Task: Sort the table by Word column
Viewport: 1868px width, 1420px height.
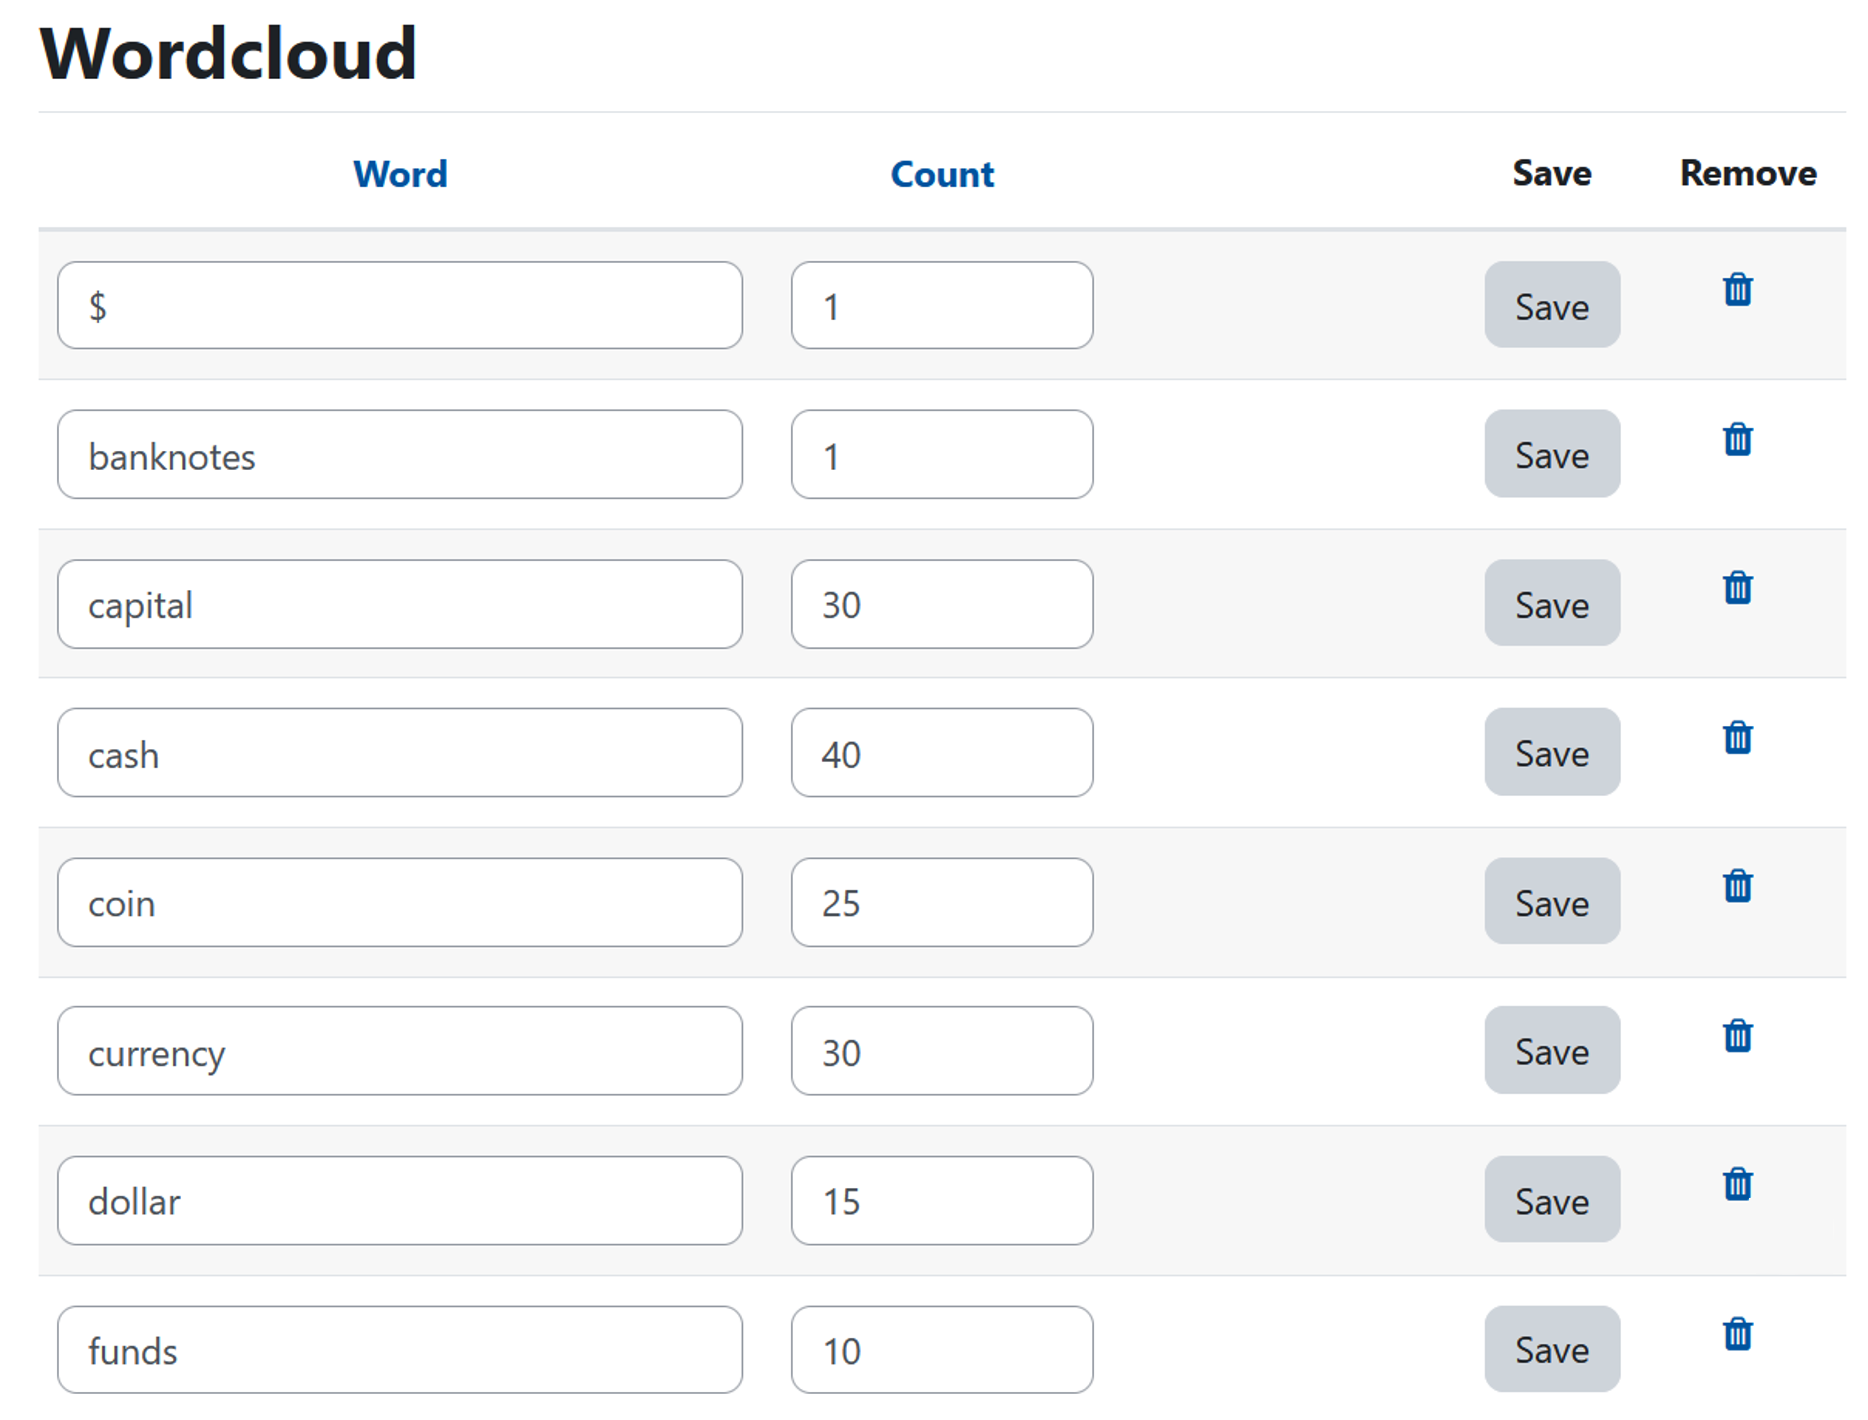Action: click(400, 174)
